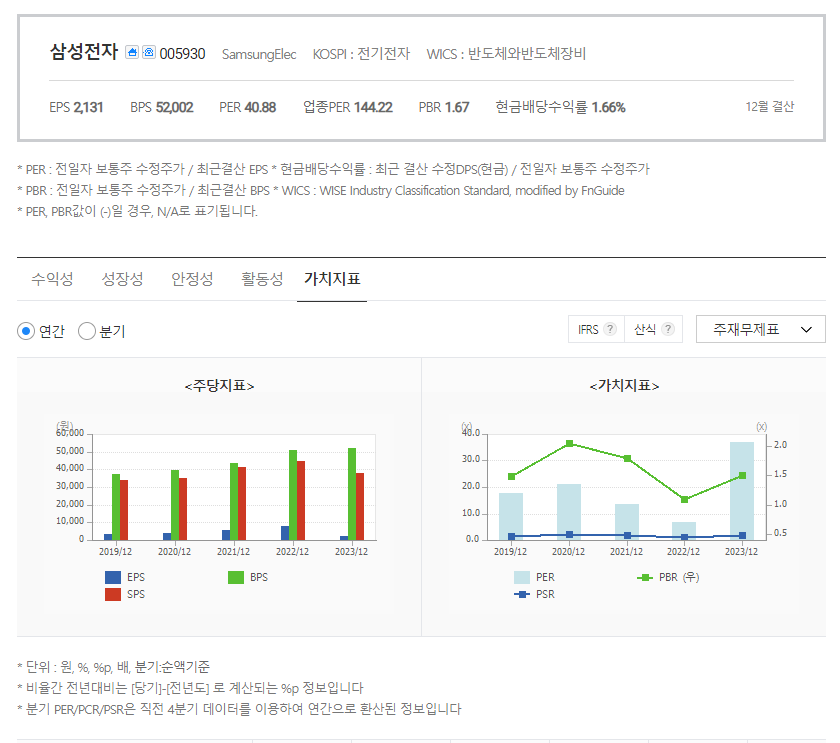840x743 pixels.
Task: Click the 2021/12 red SPS bar
Action: tap(242, 503)
